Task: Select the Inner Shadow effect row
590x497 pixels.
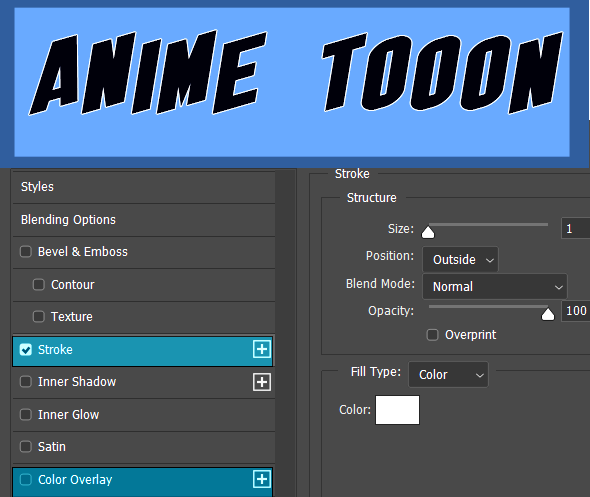Action: (144, 382)
